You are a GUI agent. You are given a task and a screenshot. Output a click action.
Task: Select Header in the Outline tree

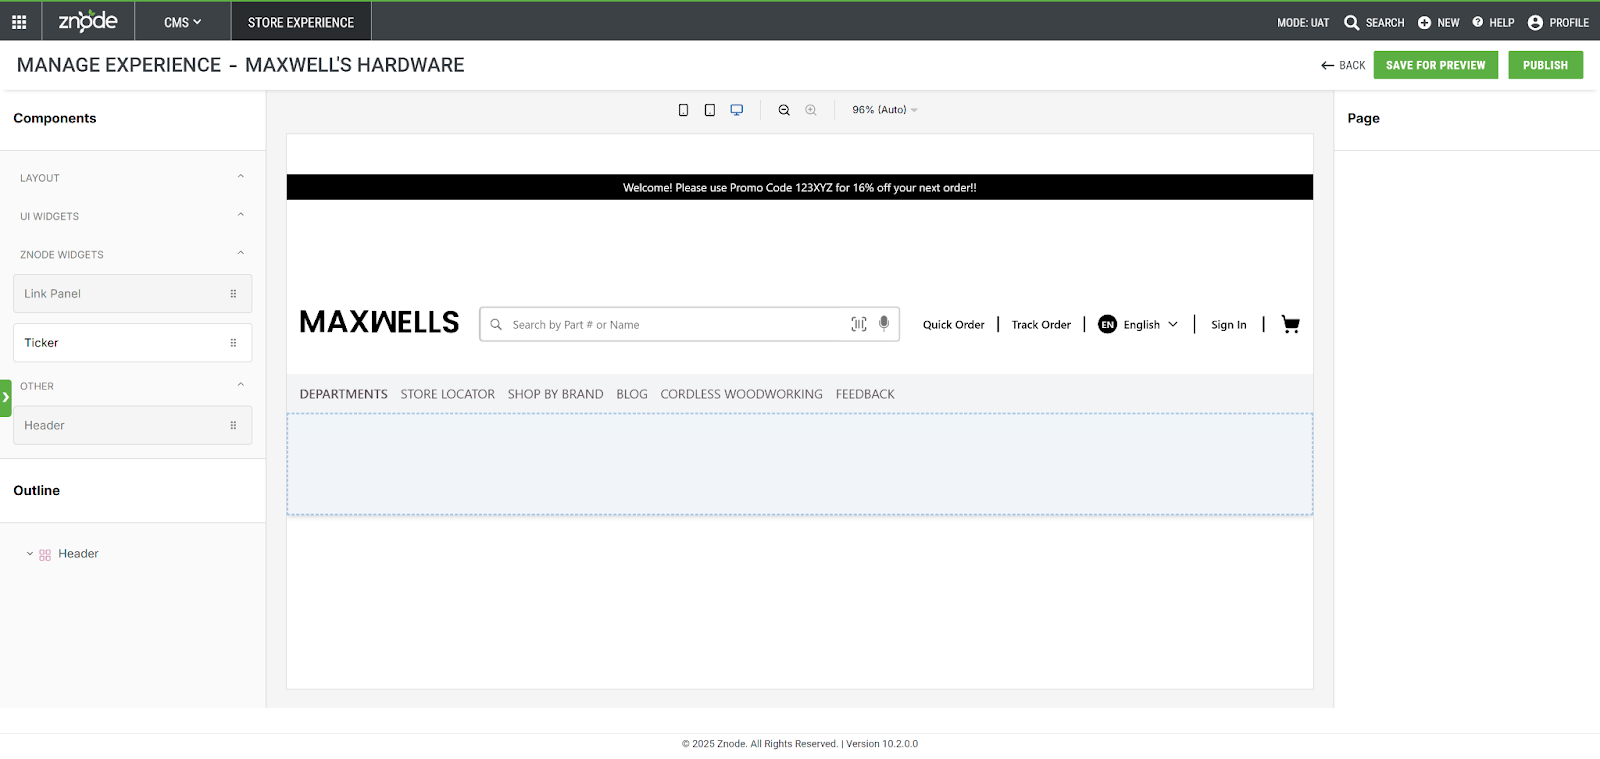click(x=78, y=554)
